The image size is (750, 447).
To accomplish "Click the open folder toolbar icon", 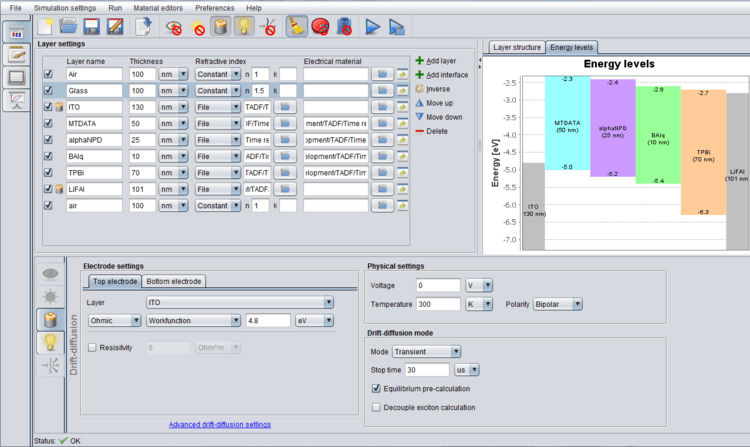I will 70,27.
